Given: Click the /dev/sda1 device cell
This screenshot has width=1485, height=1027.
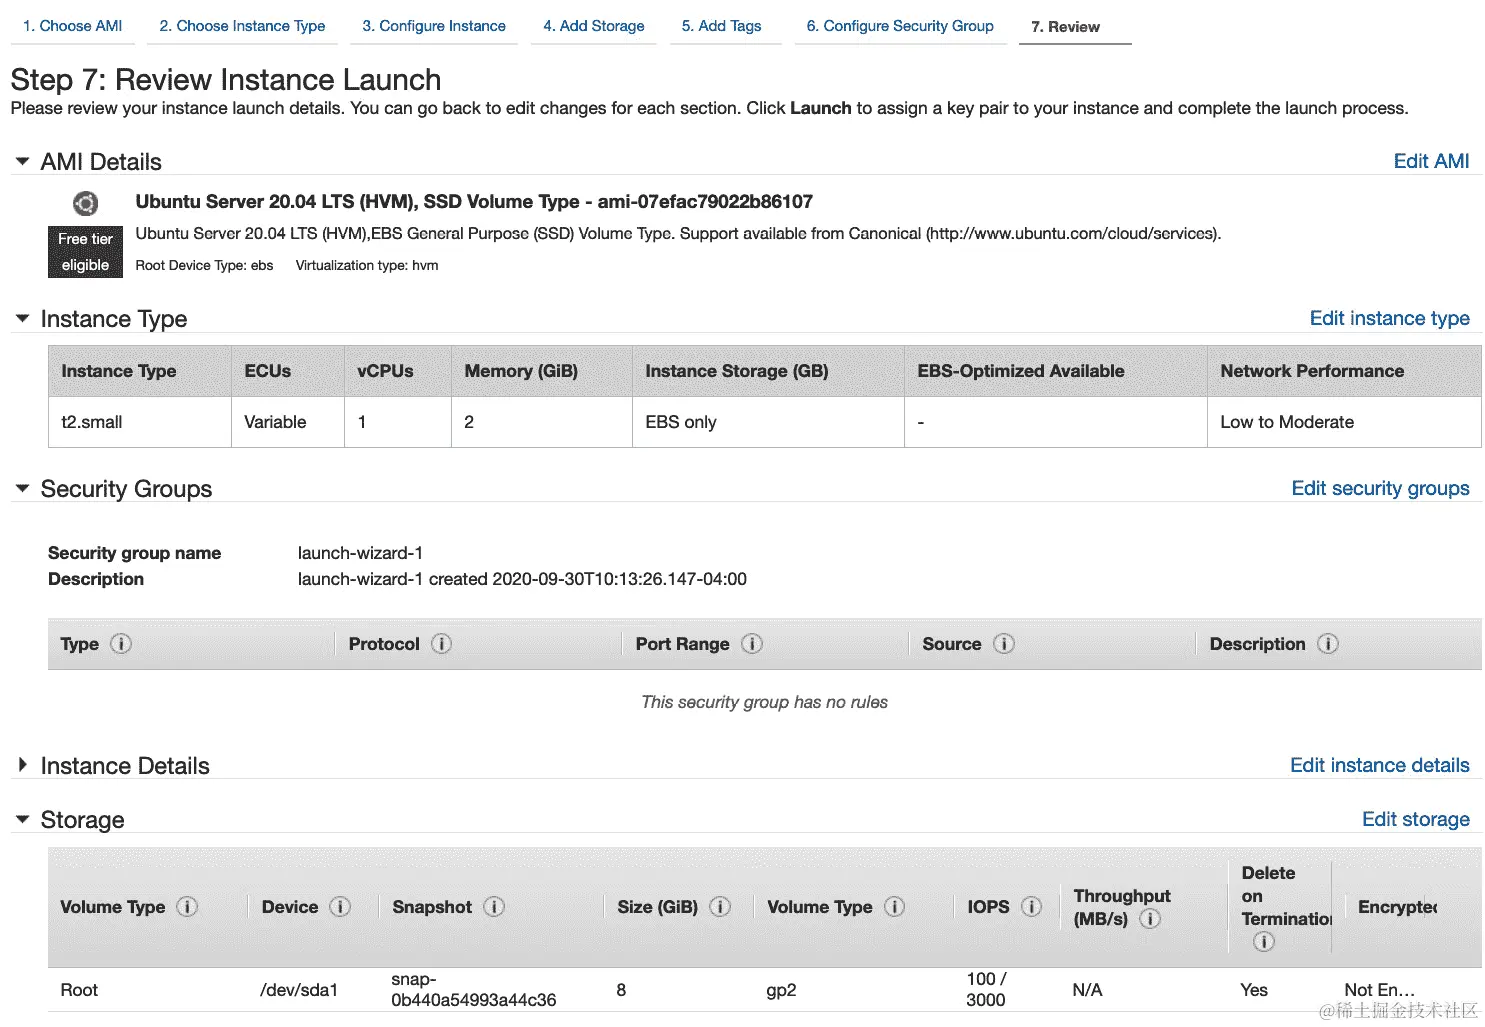Looking at the screenshot, I should pos(299,990).
